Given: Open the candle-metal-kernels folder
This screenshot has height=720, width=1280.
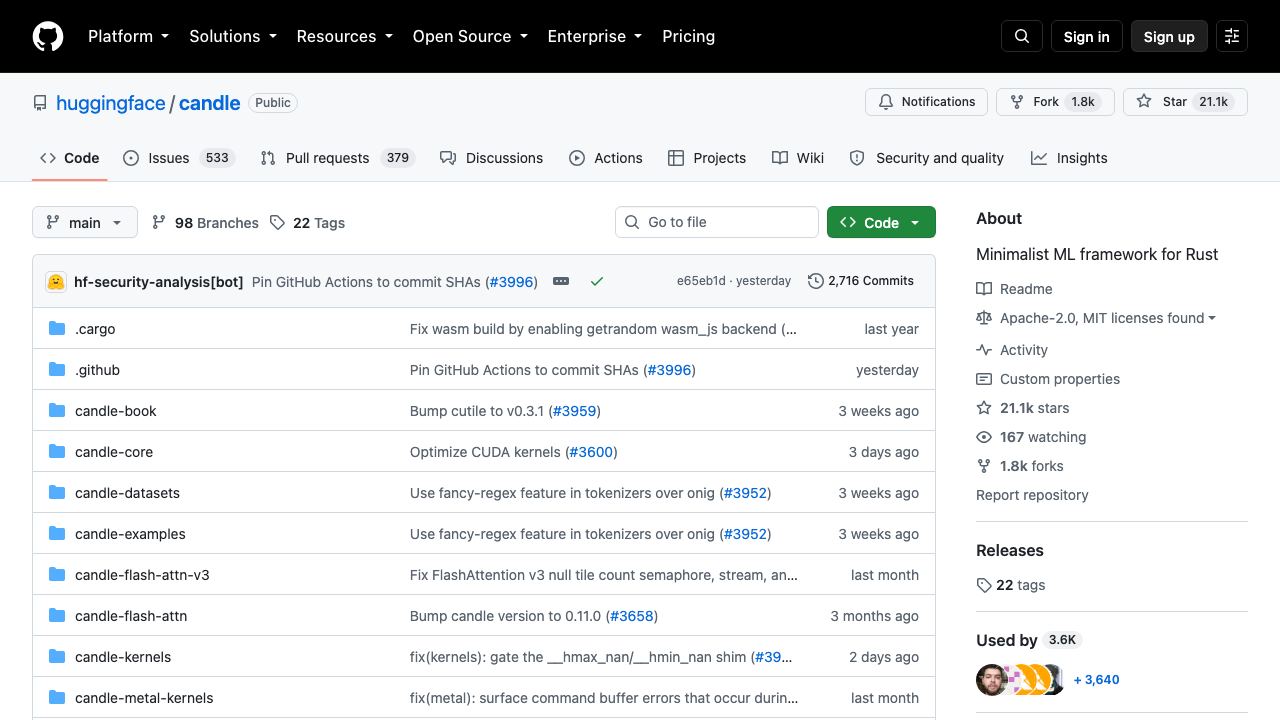Looking at the screenshot, I should coord(144,698).
